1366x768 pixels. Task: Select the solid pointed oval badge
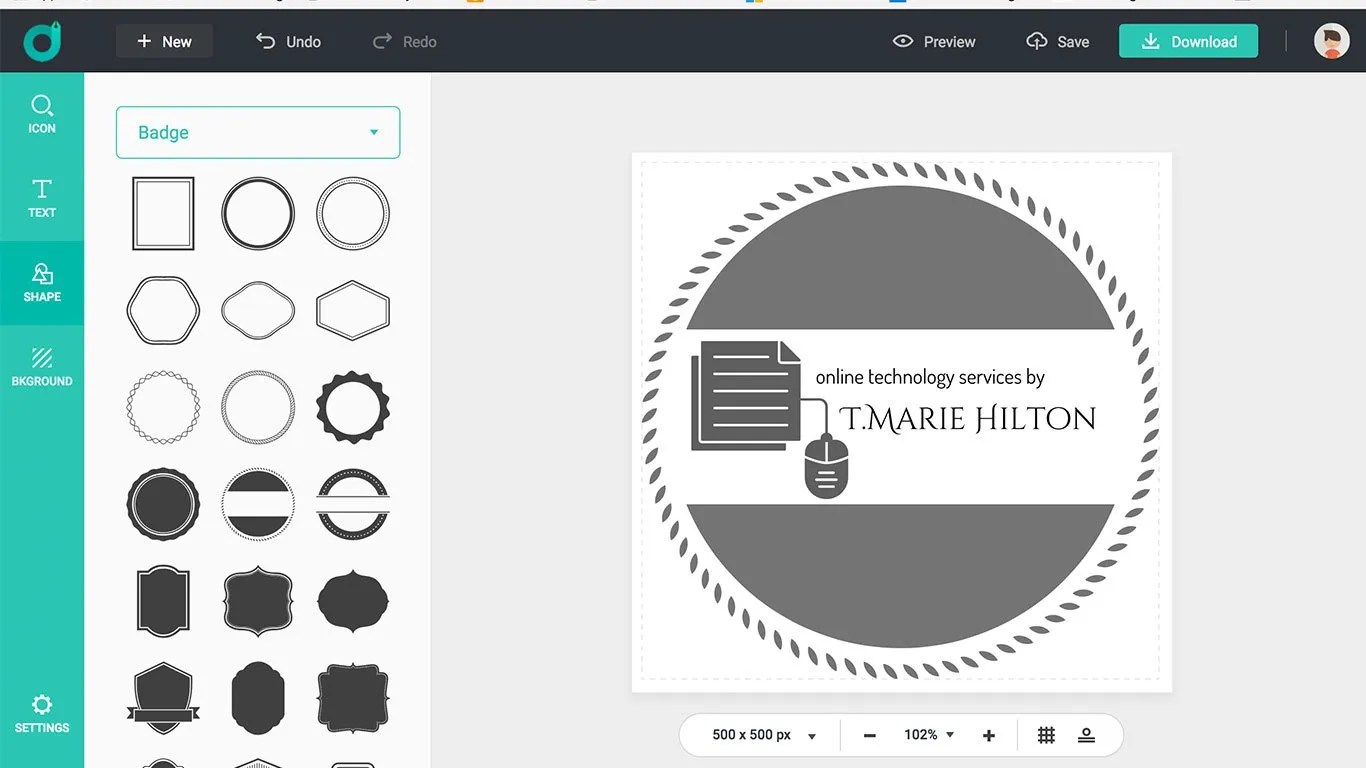(x=353, y=601)
